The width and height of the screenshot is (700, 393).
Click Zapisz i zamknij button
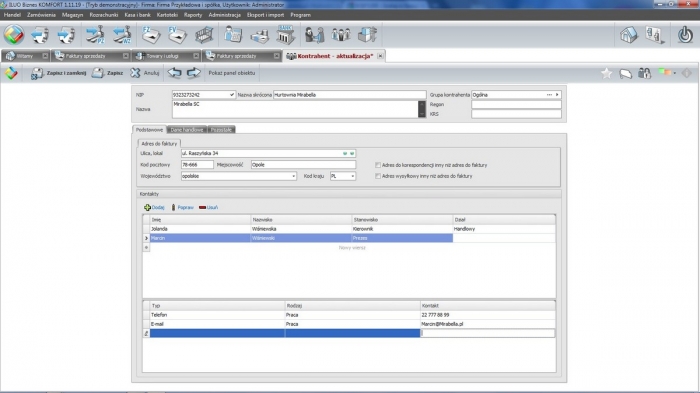pyautogui.click(x=58, y=73)
